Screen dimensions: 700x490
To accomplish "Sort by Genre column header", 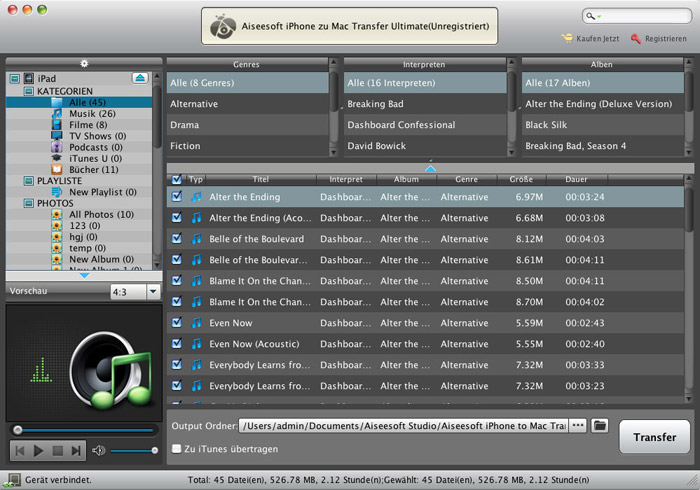I will point(467,179).
